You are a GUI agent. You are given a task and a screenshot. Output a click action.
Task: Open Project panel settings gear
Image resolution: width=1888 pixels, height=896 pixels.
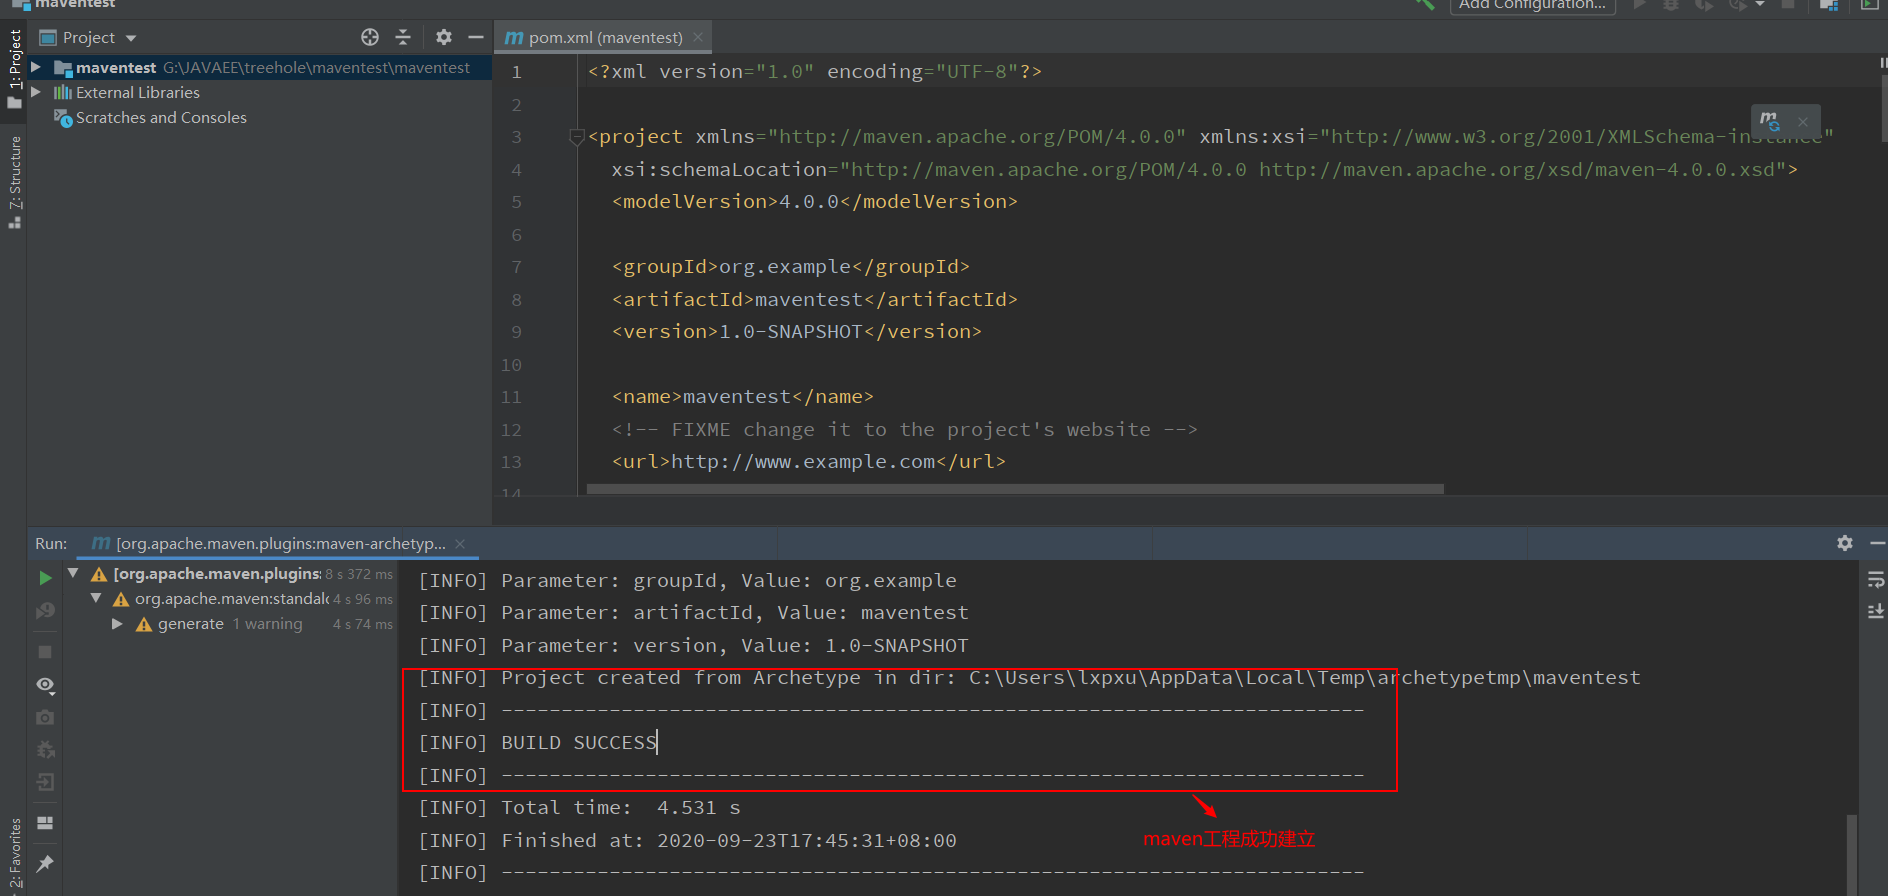point(444,37)
